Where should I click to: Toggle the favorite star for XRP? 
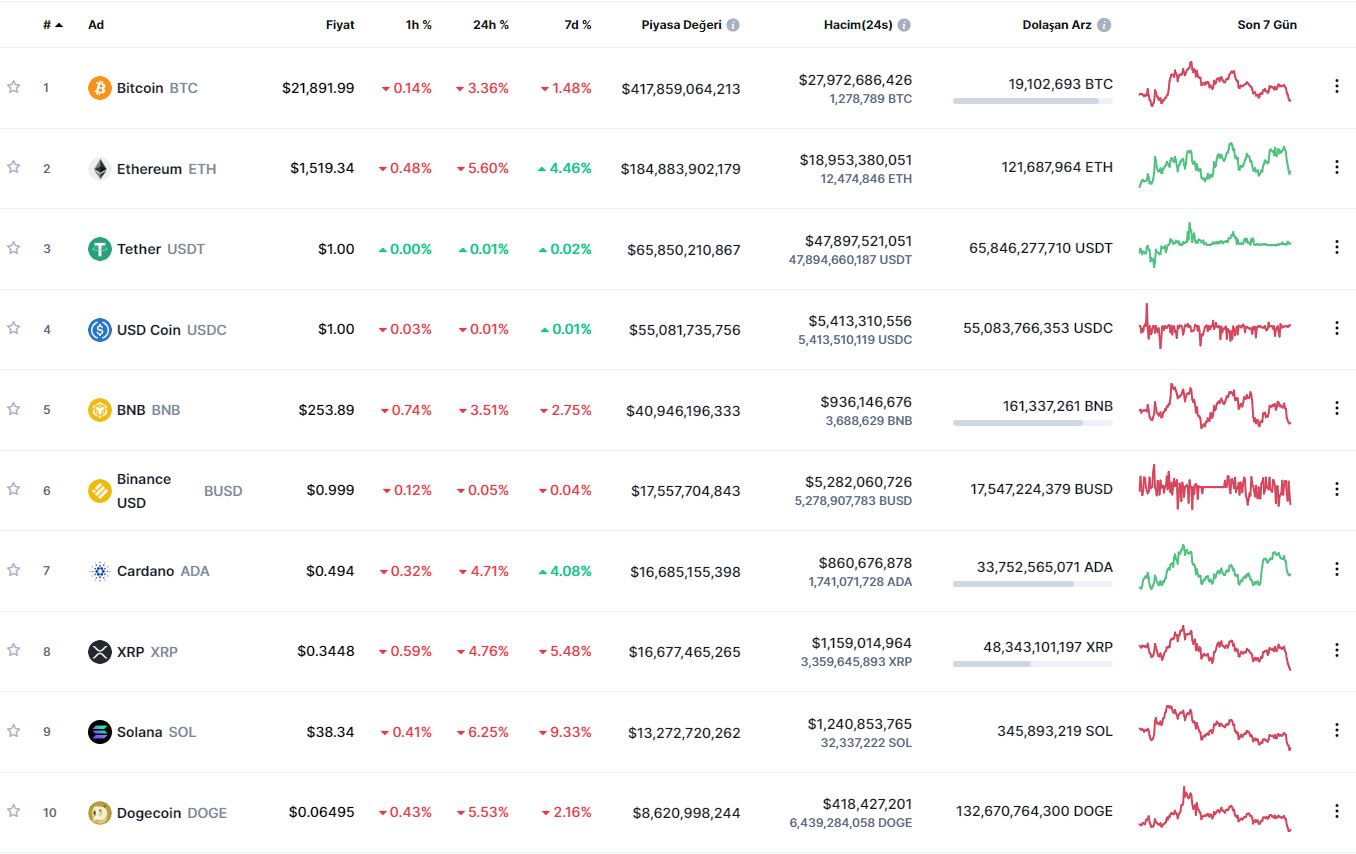click(x=14, y=650)
